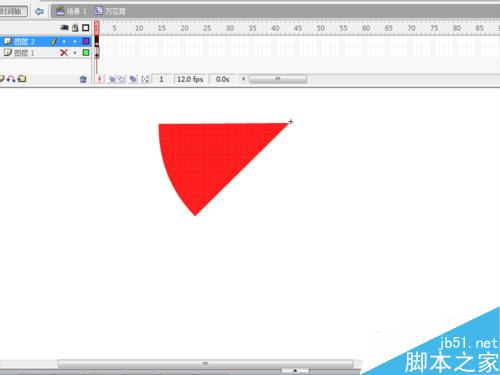The width and height of the screenshot is (500, 375).
Task: Toggle lock dot of 图层 2
Action: pyautogui.click(x=75, y=41)
